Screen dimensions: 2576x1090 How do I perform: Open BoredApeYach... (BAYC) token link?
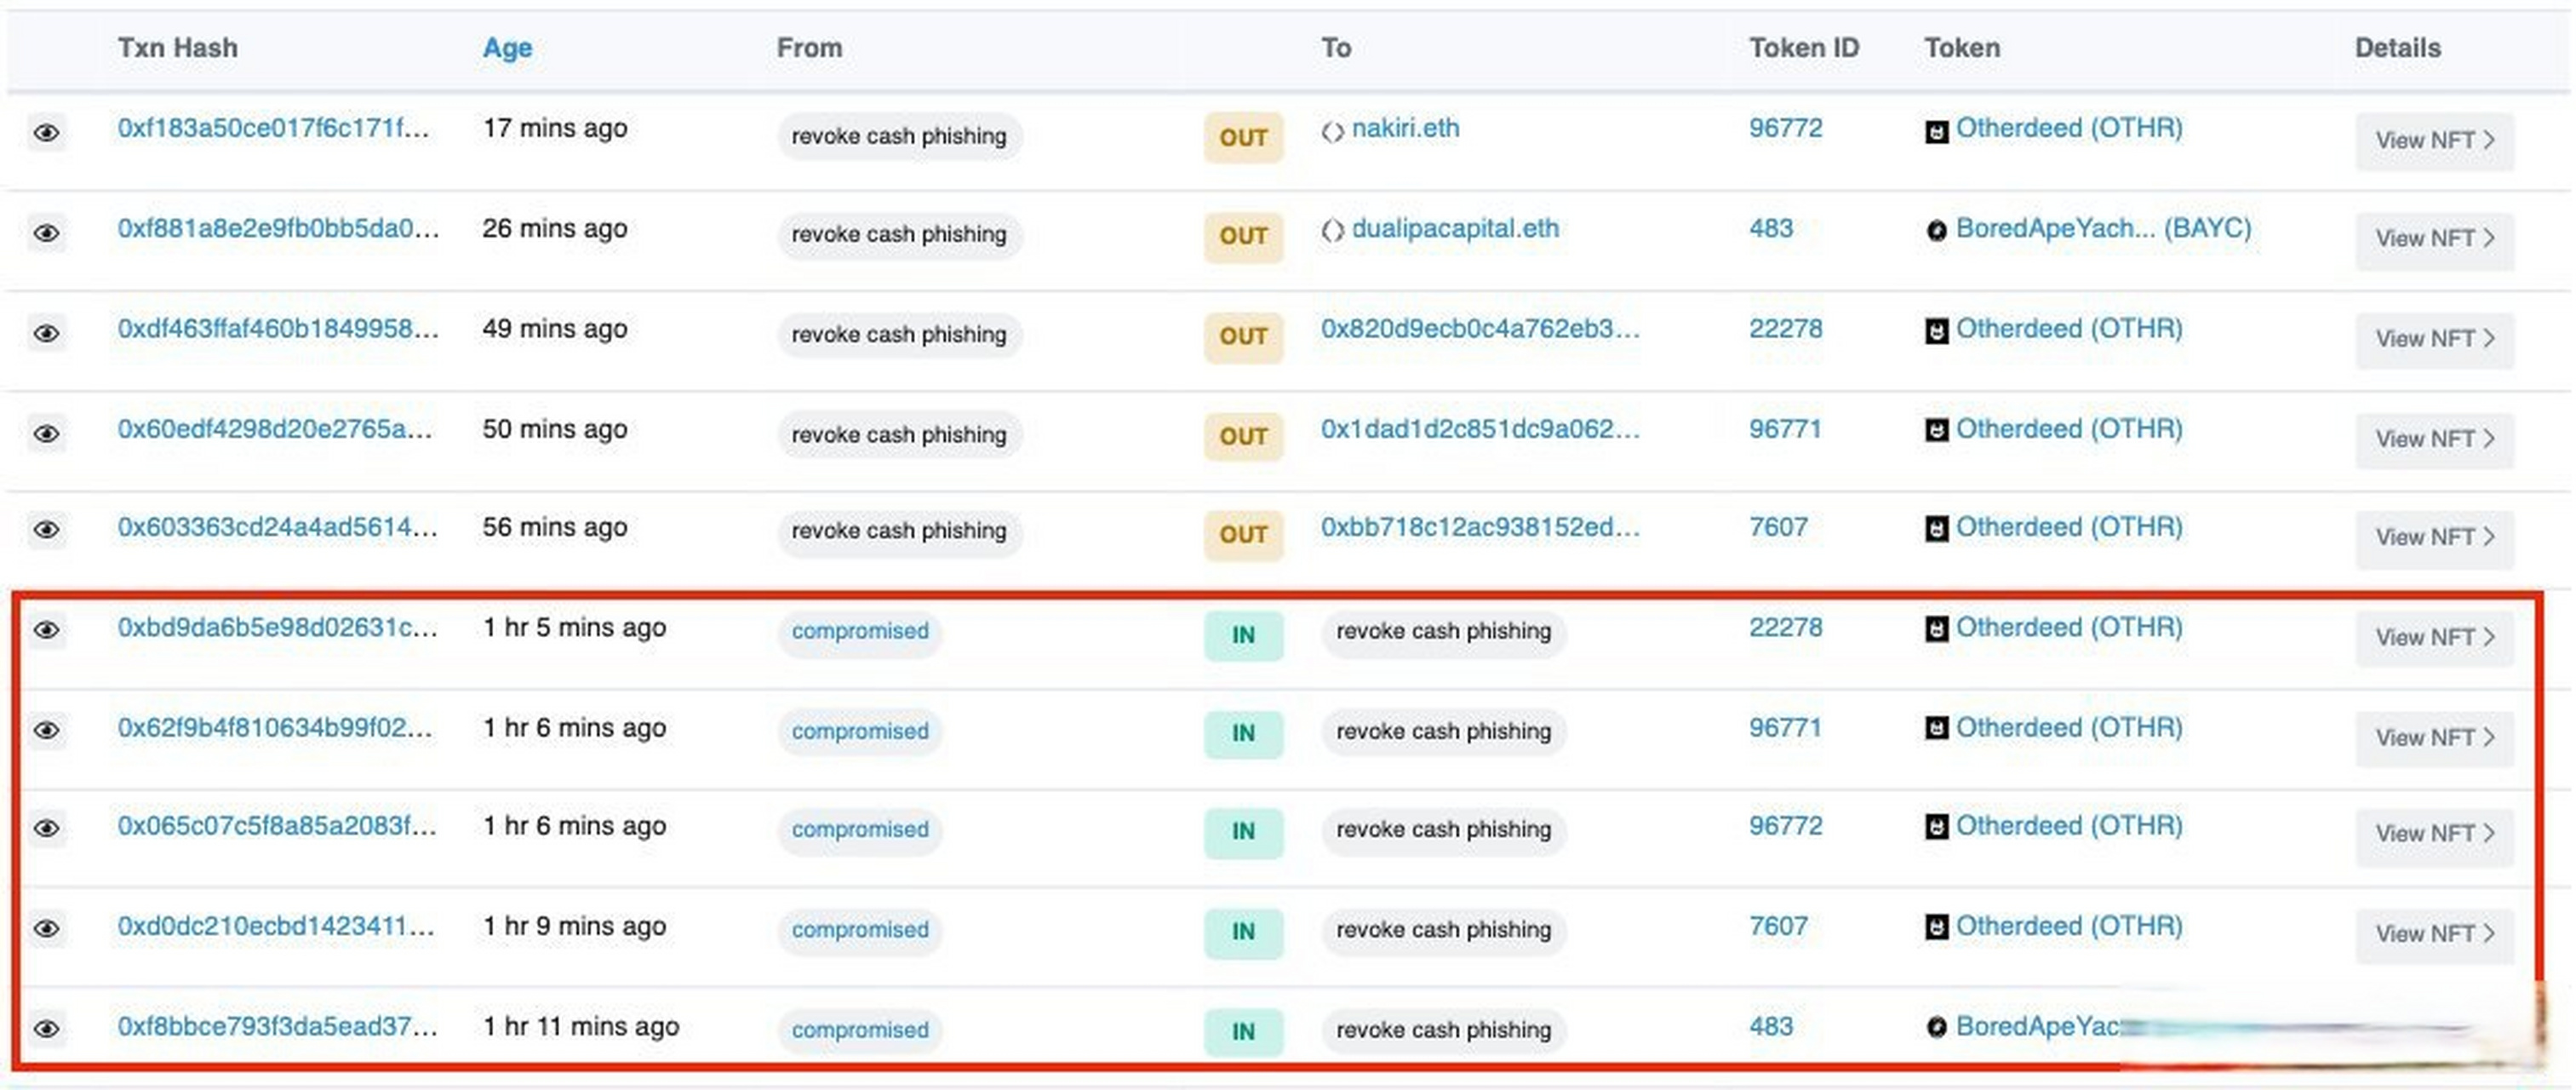(2103, 228)
